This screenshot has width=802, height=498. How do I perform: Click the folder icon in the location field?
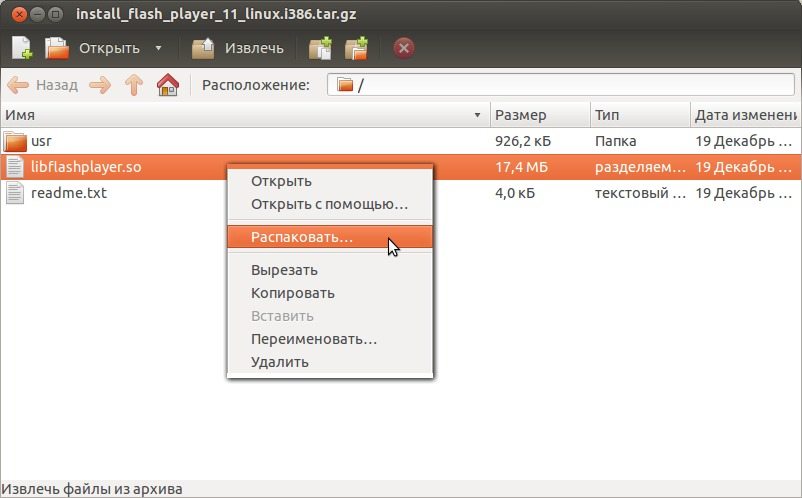click(345, 84)
